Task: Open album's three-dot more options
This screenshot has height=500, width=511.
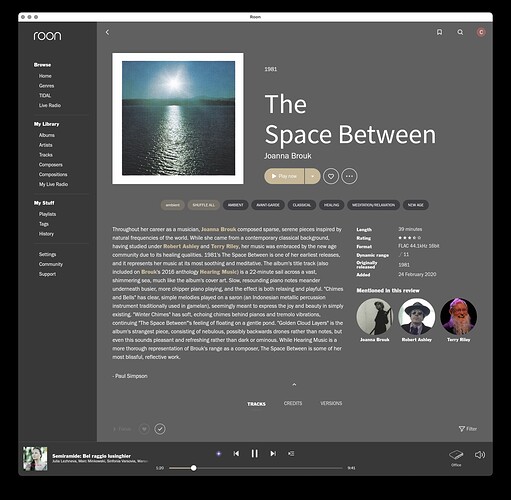Action: [x=349, y=176]
